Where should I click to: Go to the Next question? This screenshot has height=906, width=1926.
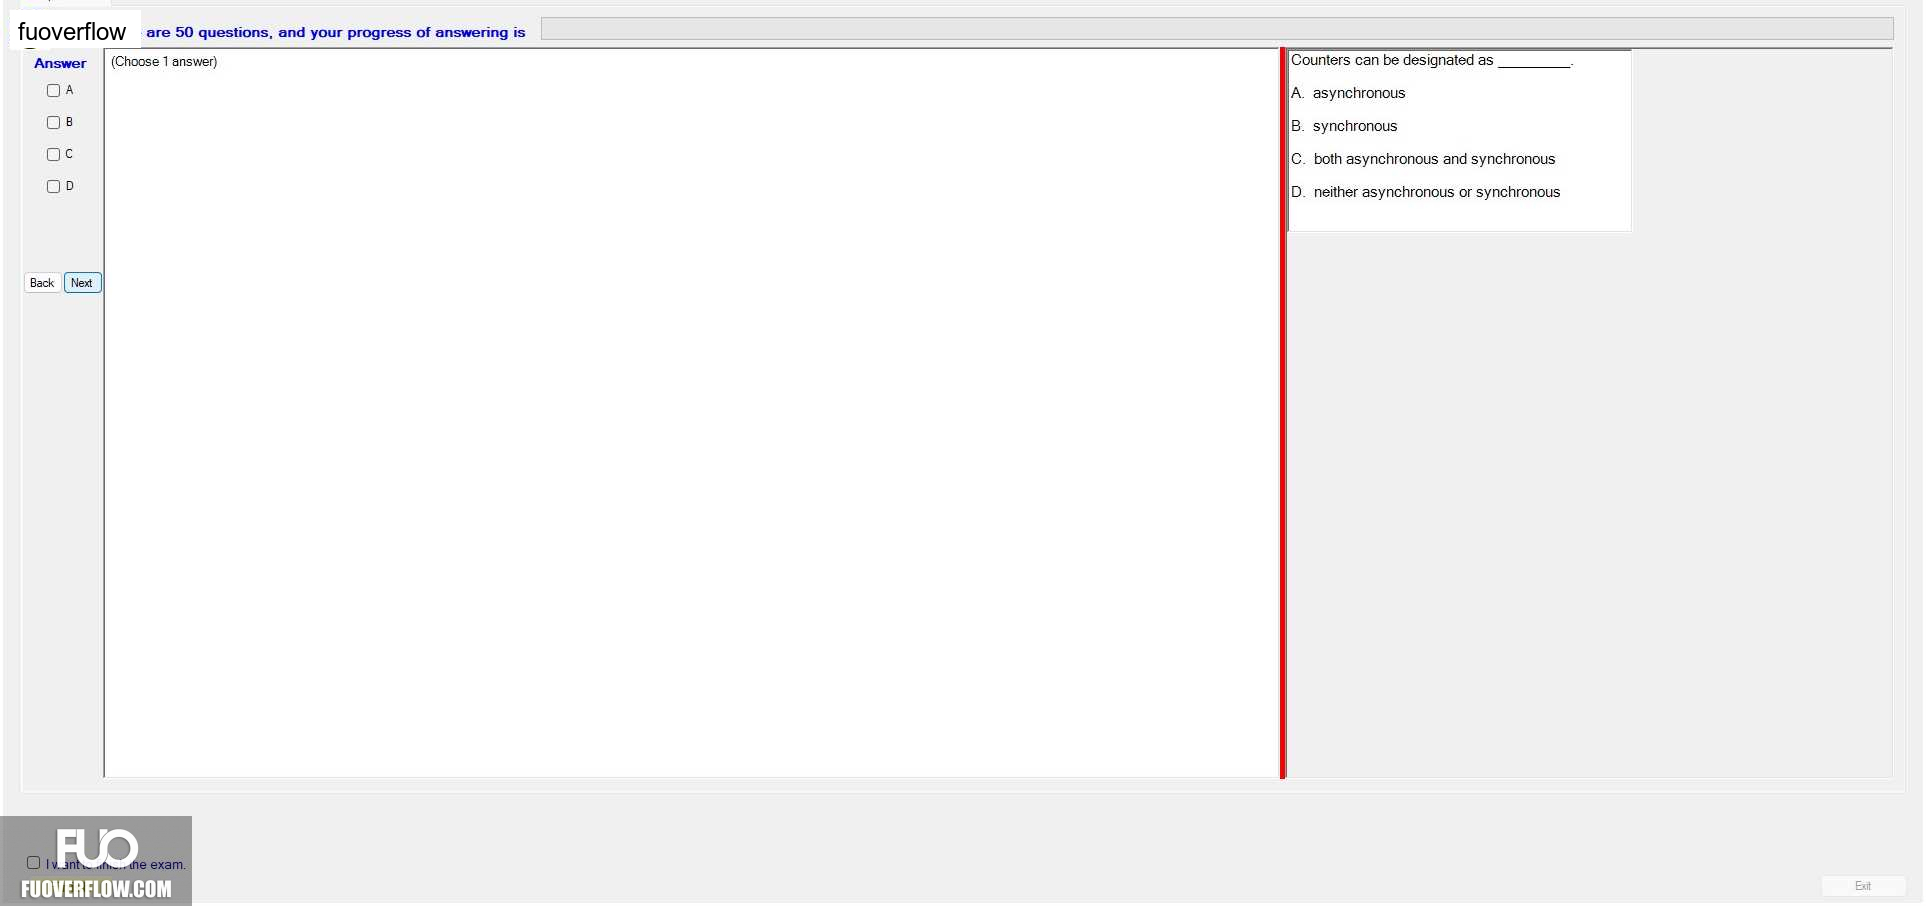point(82,283)
